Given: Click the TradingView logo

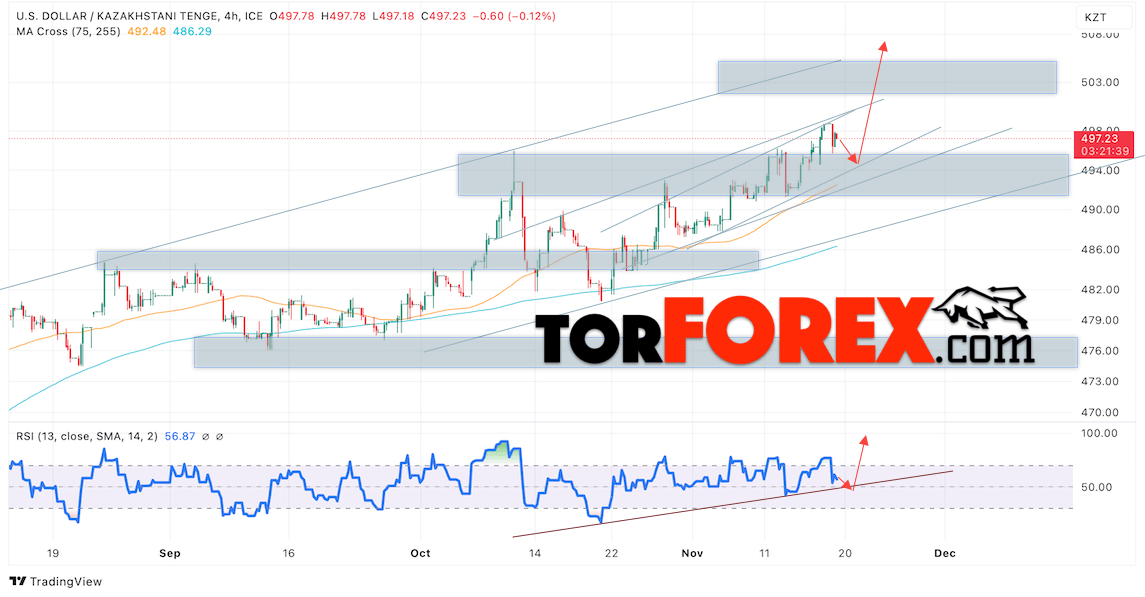Looking at the screenshot, I should 55,582.
